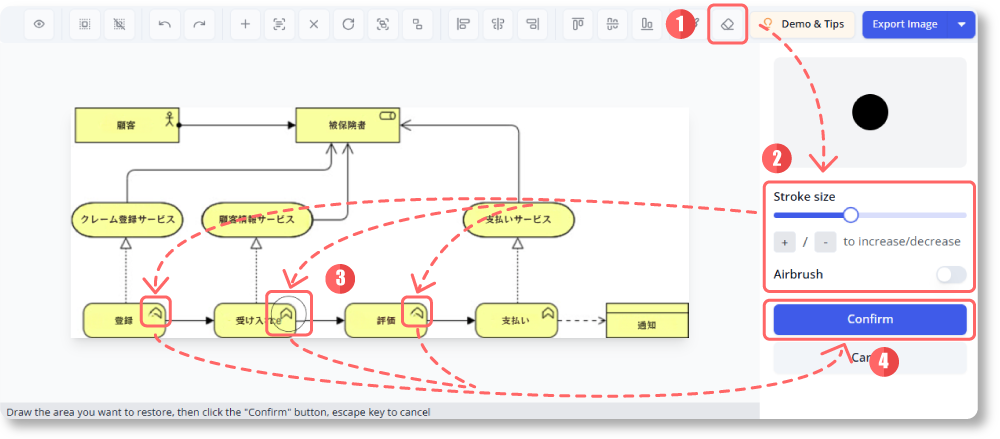Click the redo arrow icon
Viewport: 1000px width, 439px height.
coord(199,24)
